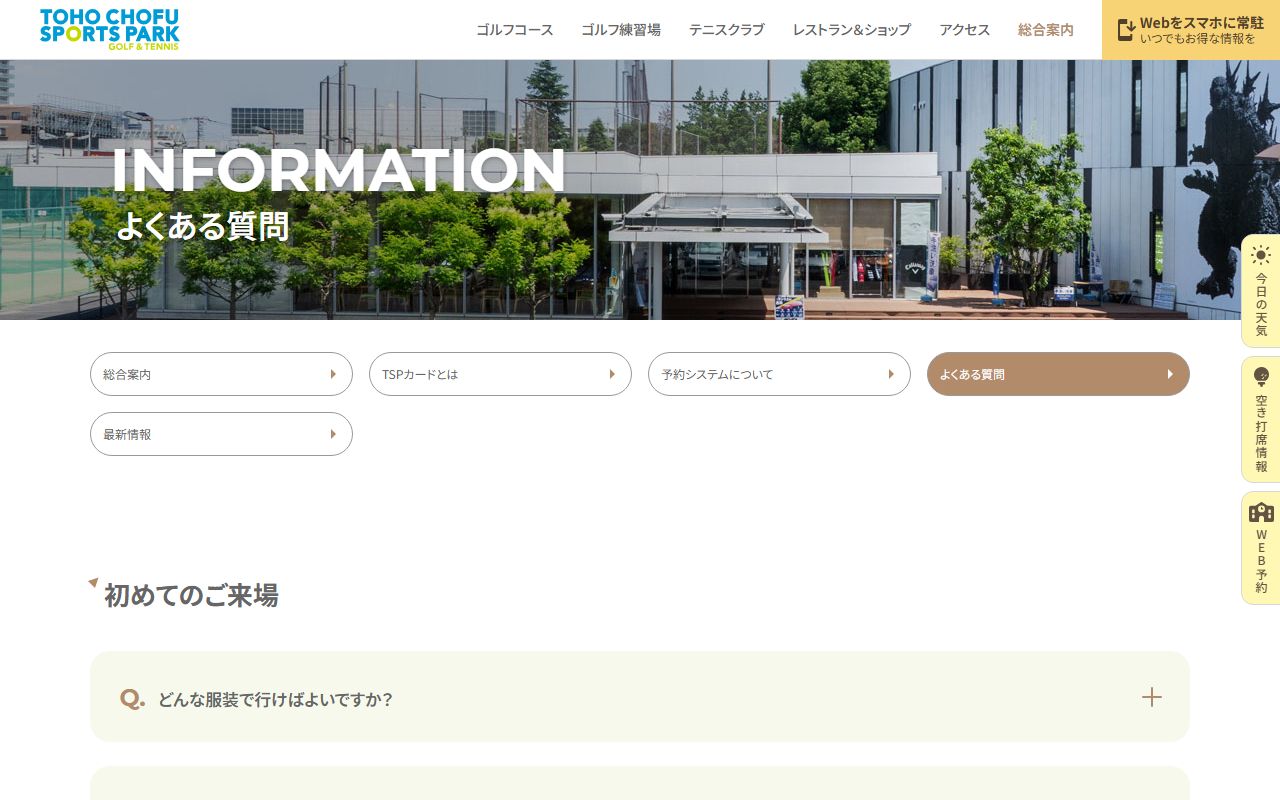1280x800 pixels.
Task: Click the arrow on the よくある質問 pill
Action: pyautogui.click(x=1170, y=374)
